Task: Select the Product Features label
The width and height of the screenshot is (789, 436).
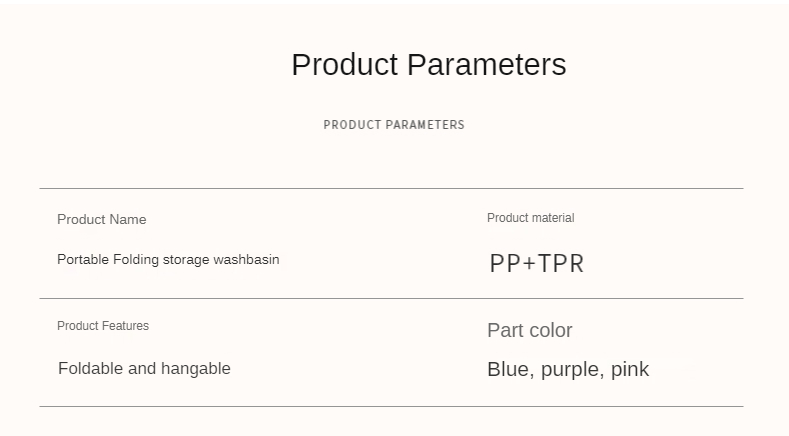Action: point(103,326)
